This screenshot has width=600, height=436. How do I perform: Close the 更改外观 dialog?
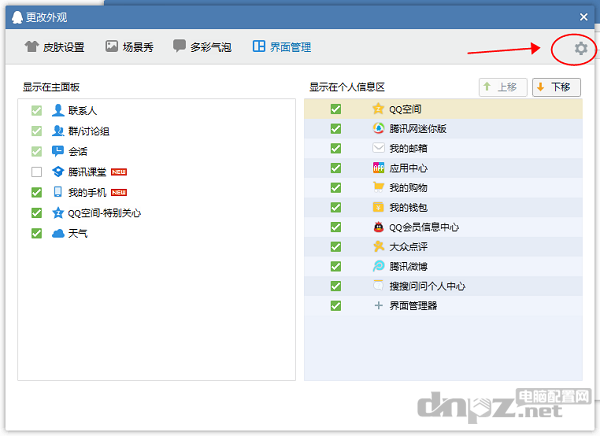click(584, 16)
